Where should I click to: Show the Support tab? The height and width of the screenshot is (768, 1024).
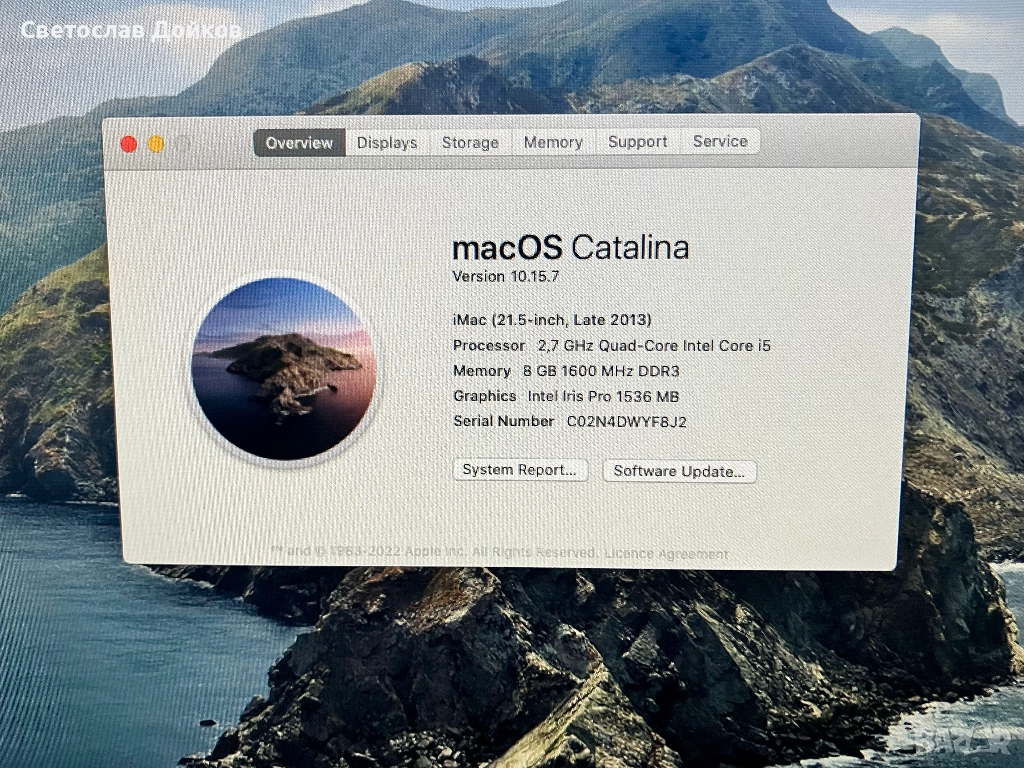637,142
